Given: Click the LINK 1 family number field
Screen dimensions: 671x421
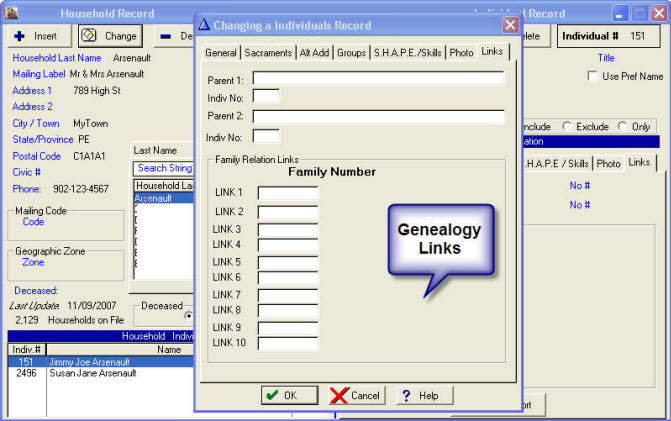Looking at the screenshot, I should [288, 193].
